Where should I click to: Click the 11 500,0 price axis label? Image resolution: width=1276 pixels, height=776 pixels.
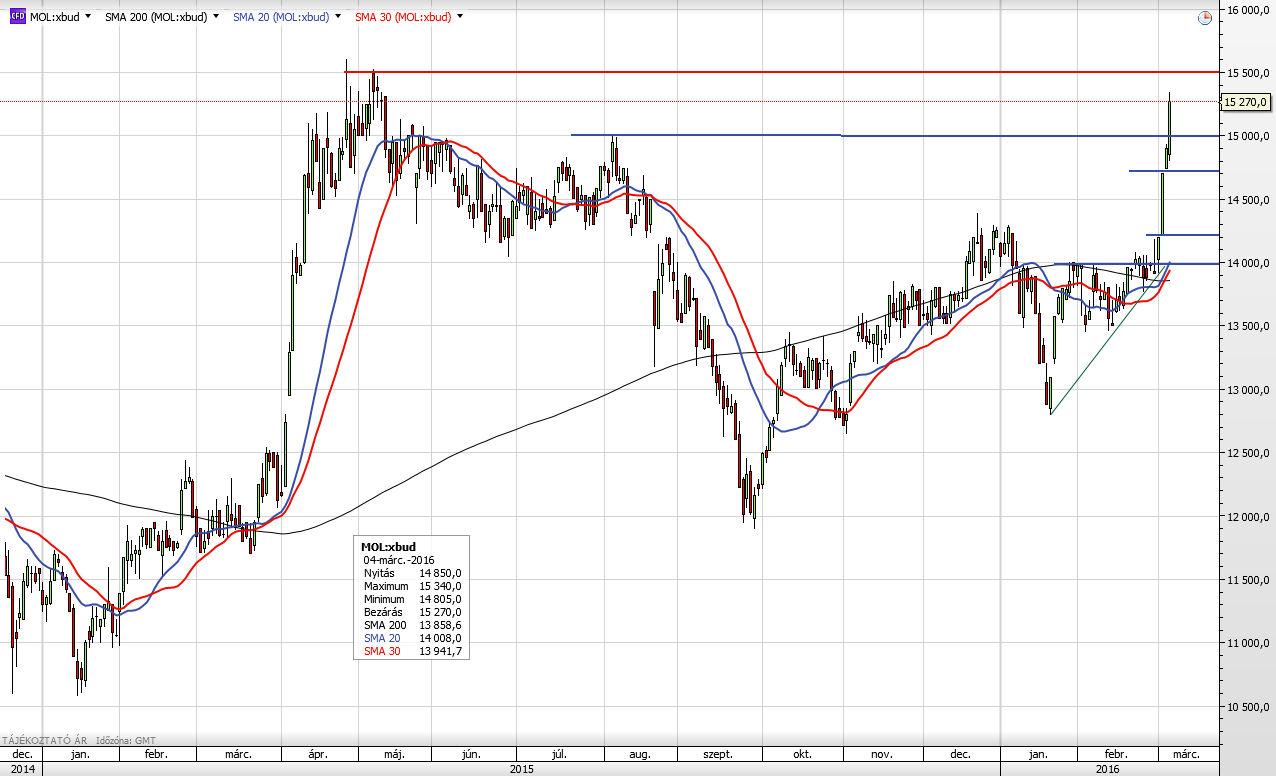pyautogui.click(x=1248, y=580)
